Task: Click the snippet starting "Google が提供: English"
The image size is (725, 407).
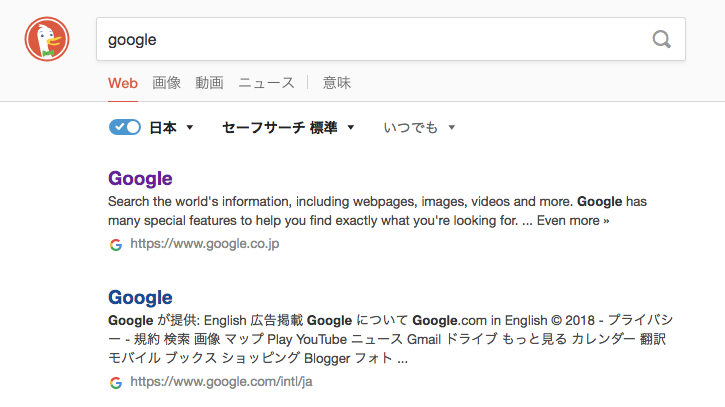Action: coord(391,339)
